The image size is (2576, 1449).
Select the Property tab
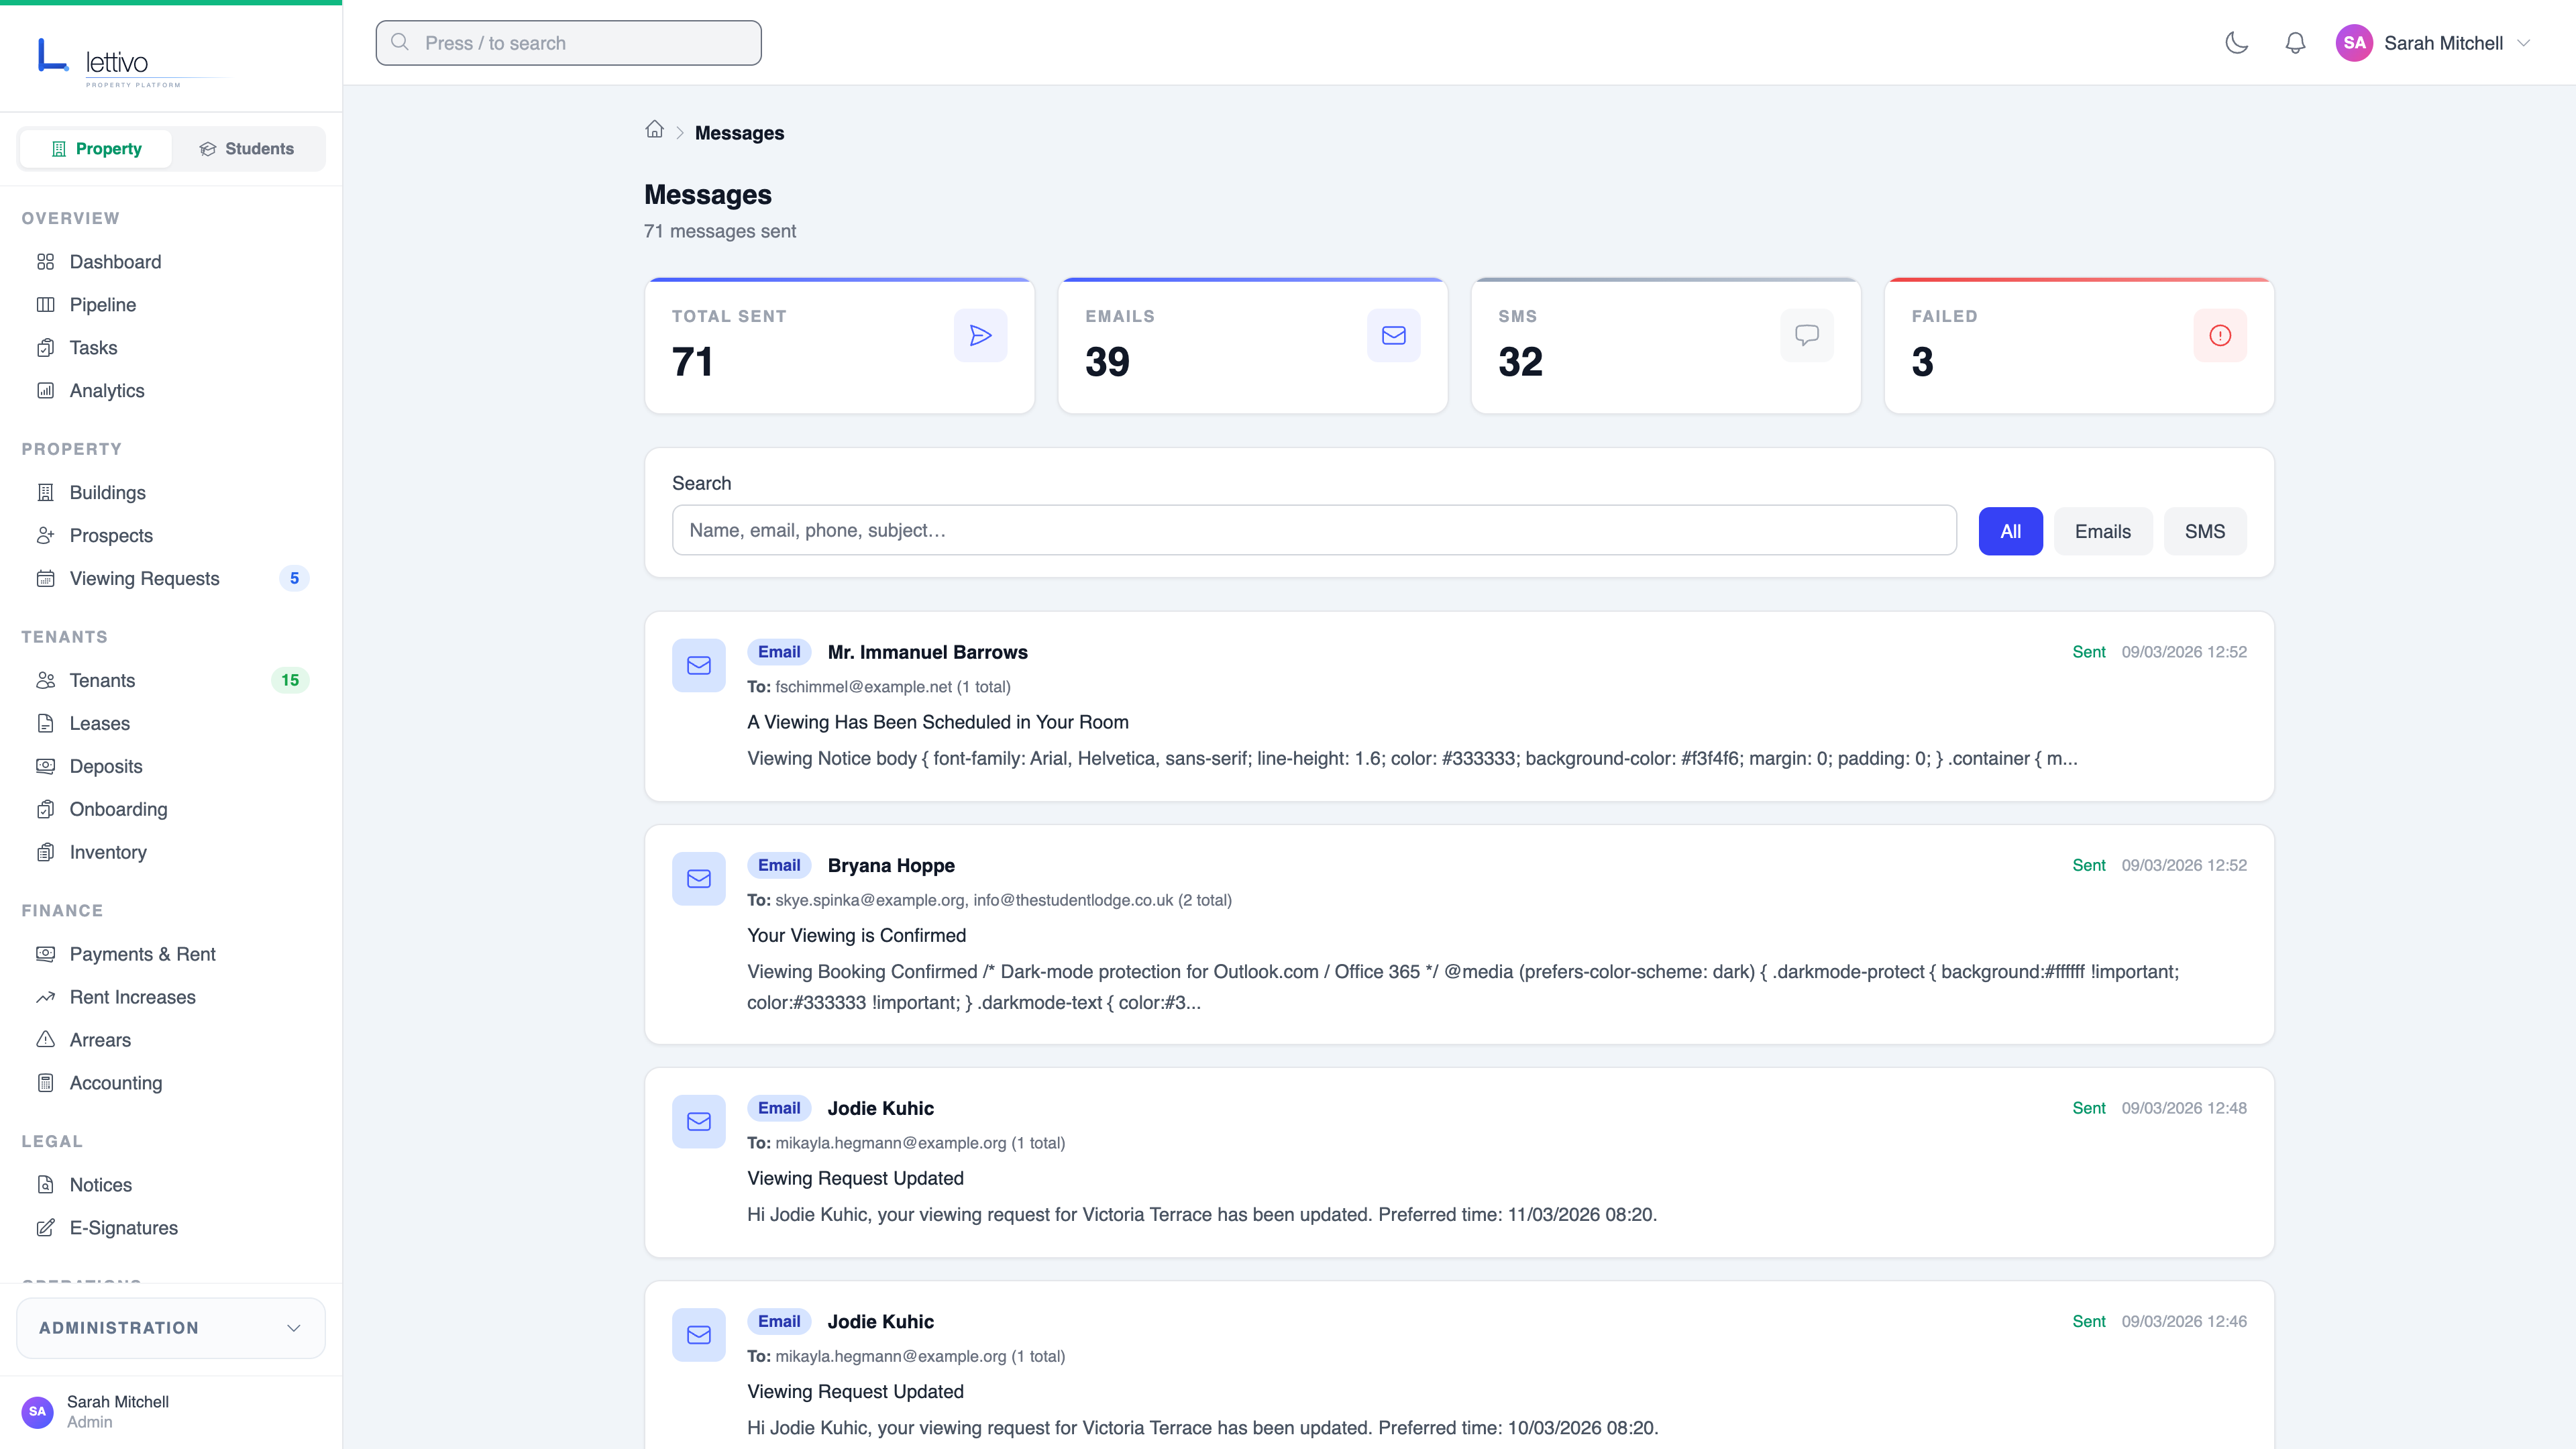95,148
